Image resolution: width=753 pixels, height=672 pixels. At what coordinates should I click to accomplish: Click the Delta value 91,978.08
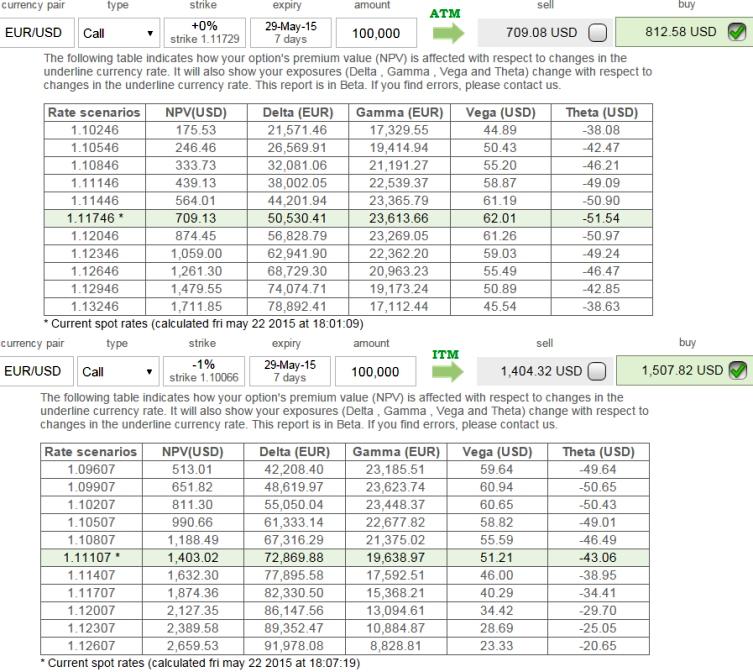[294, 646]
